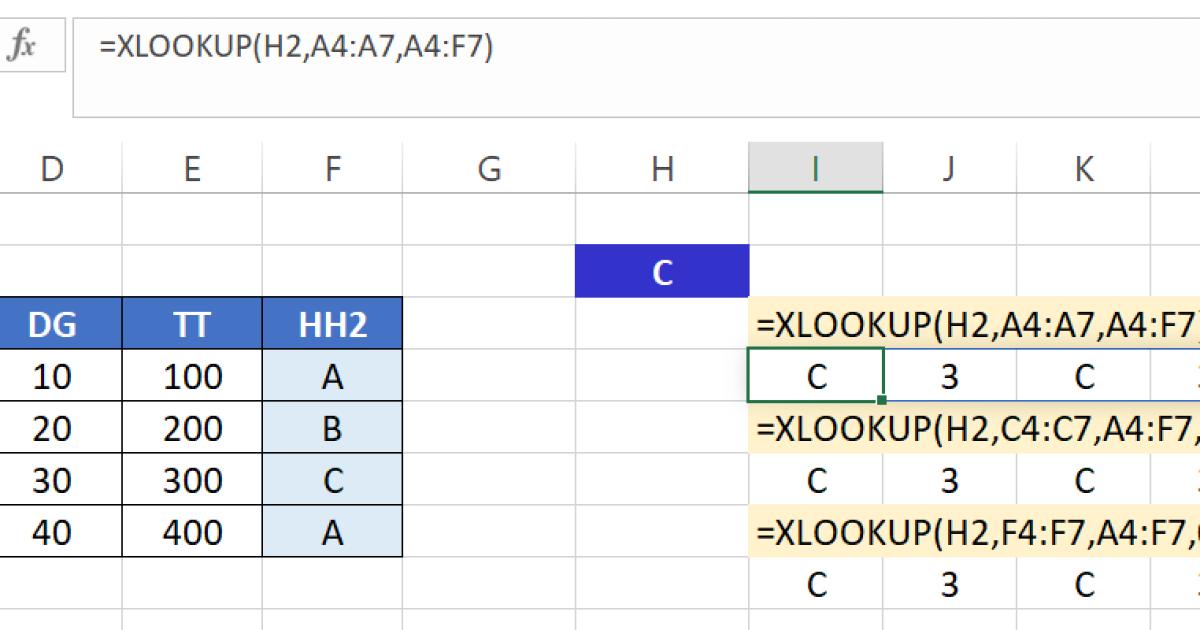Click the fill handle of the selected cell
This screenshot has width=1200, height=630.
(x=883, y=398)
